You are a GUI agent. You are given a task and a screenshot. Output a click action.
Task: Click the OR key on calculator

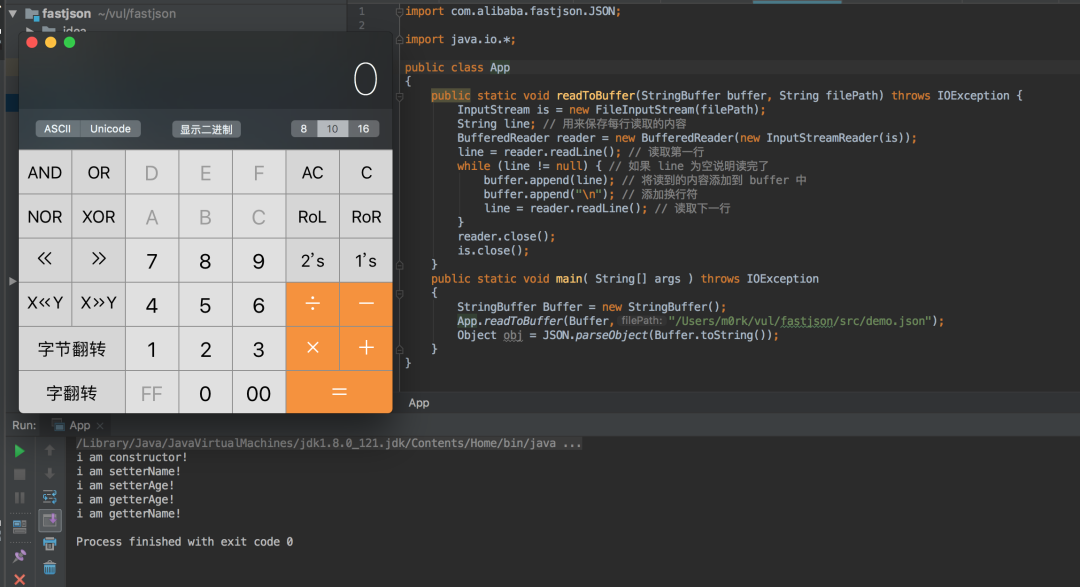98,172
